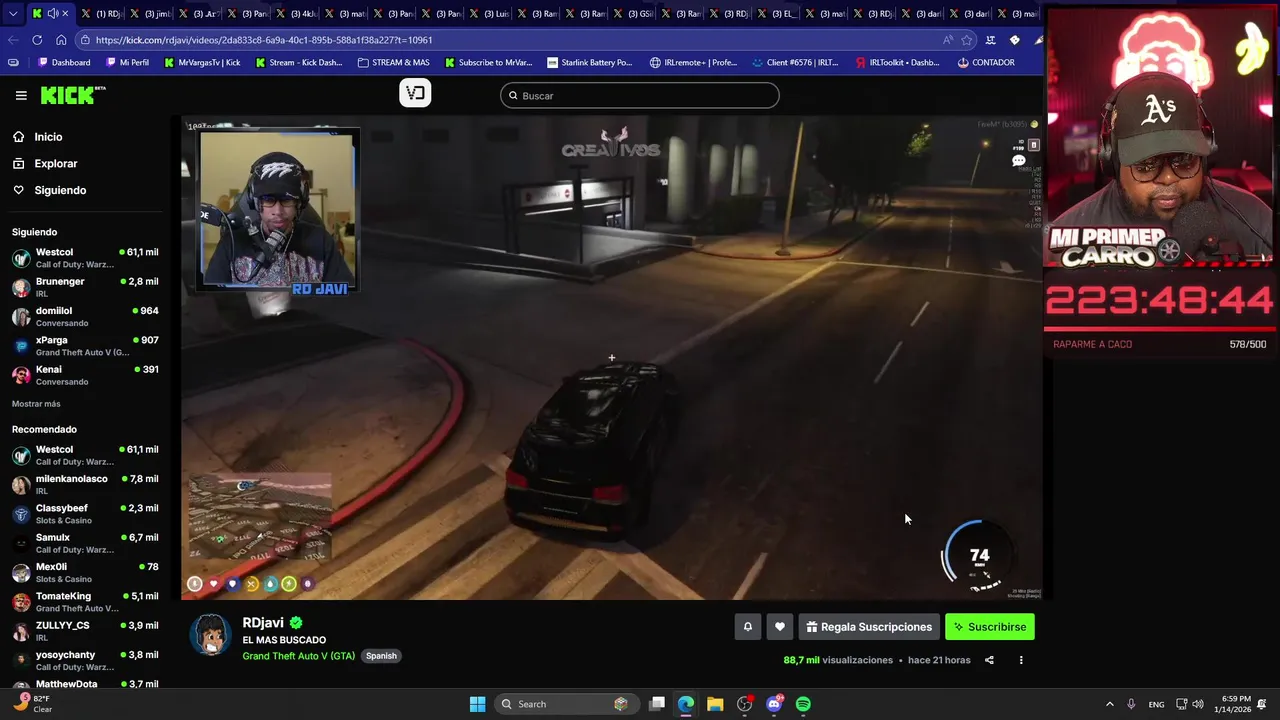Open the browser tab list dropdown
Image resolution: width=1280 pixels, height=720 pixels.
(x=12, y=14)
